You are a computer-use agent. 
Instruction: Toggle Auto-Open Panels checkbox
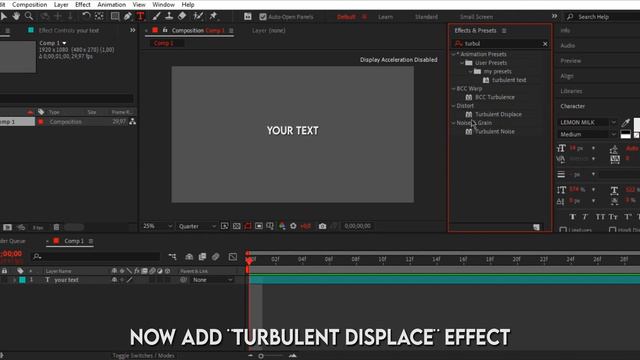point(263,17)
